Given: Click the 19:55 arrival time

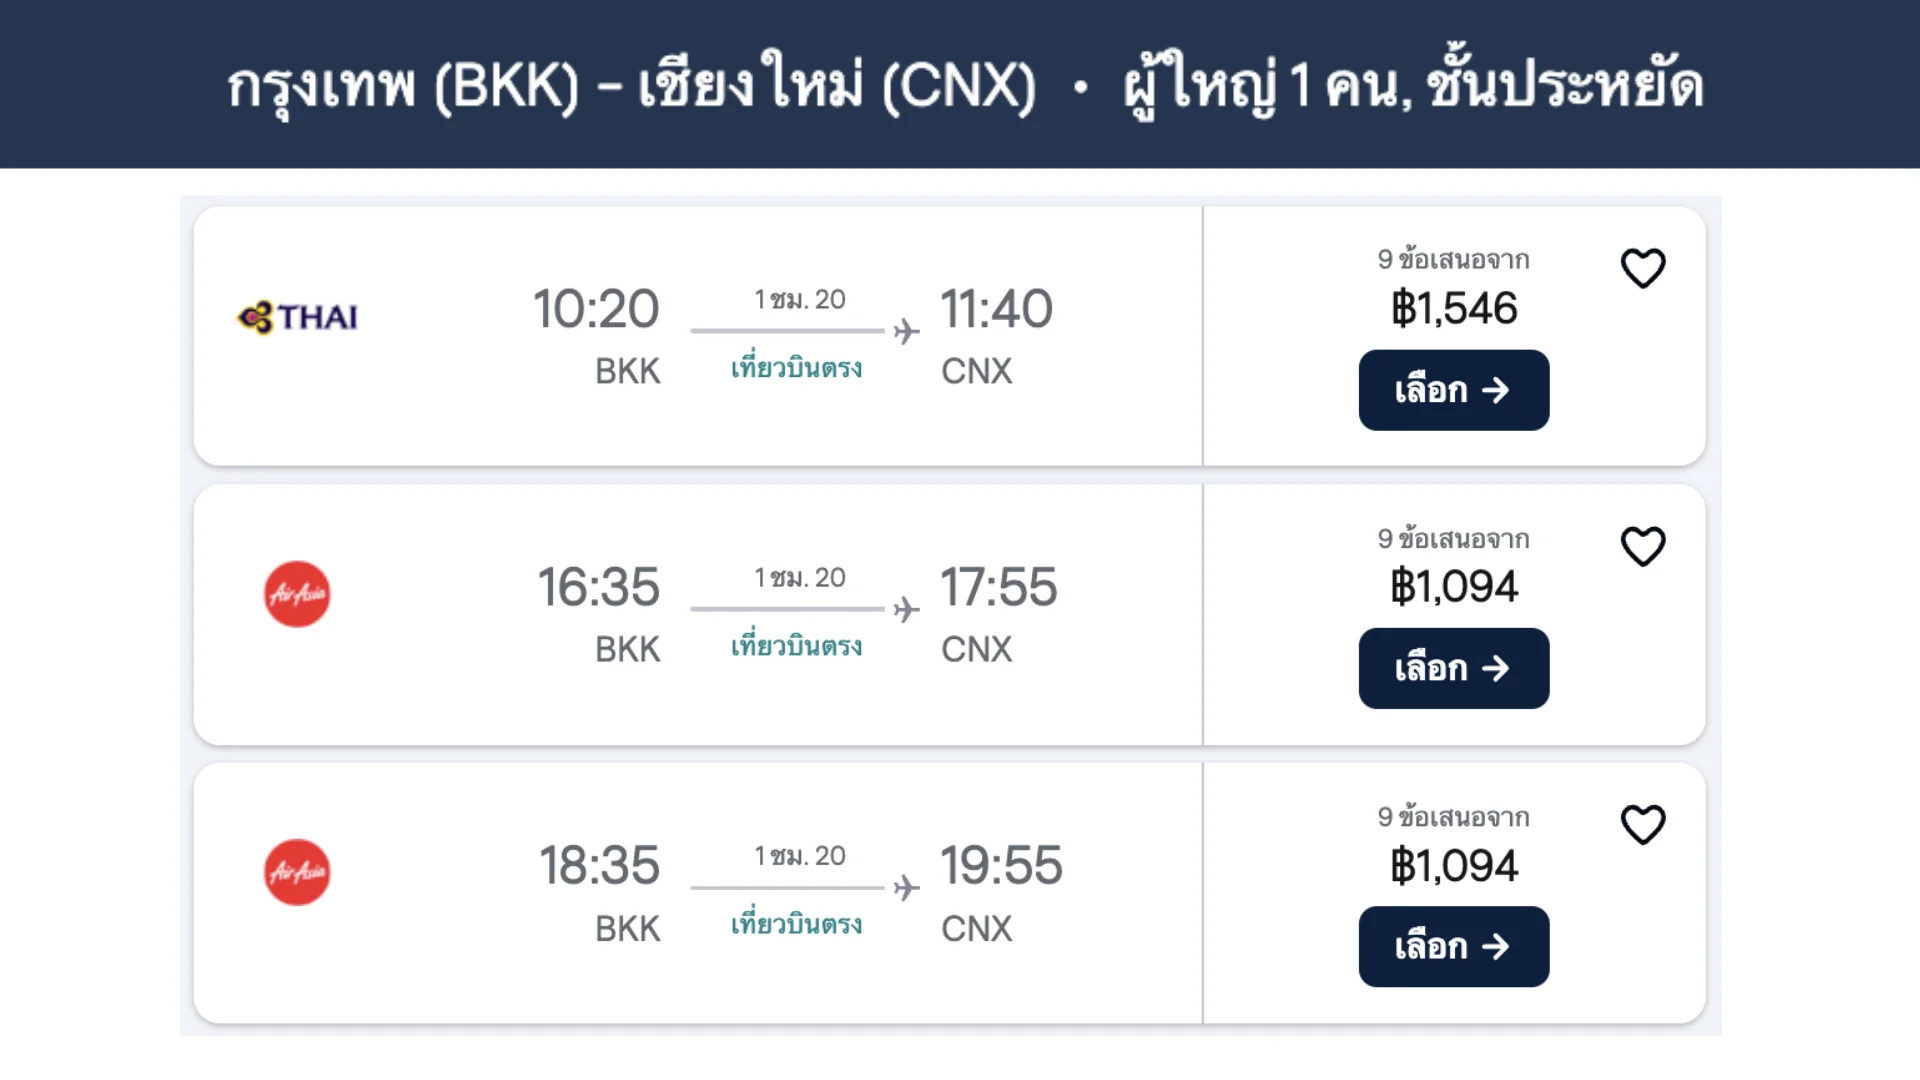Looking at the screenshot, I should click(1001, 865).
